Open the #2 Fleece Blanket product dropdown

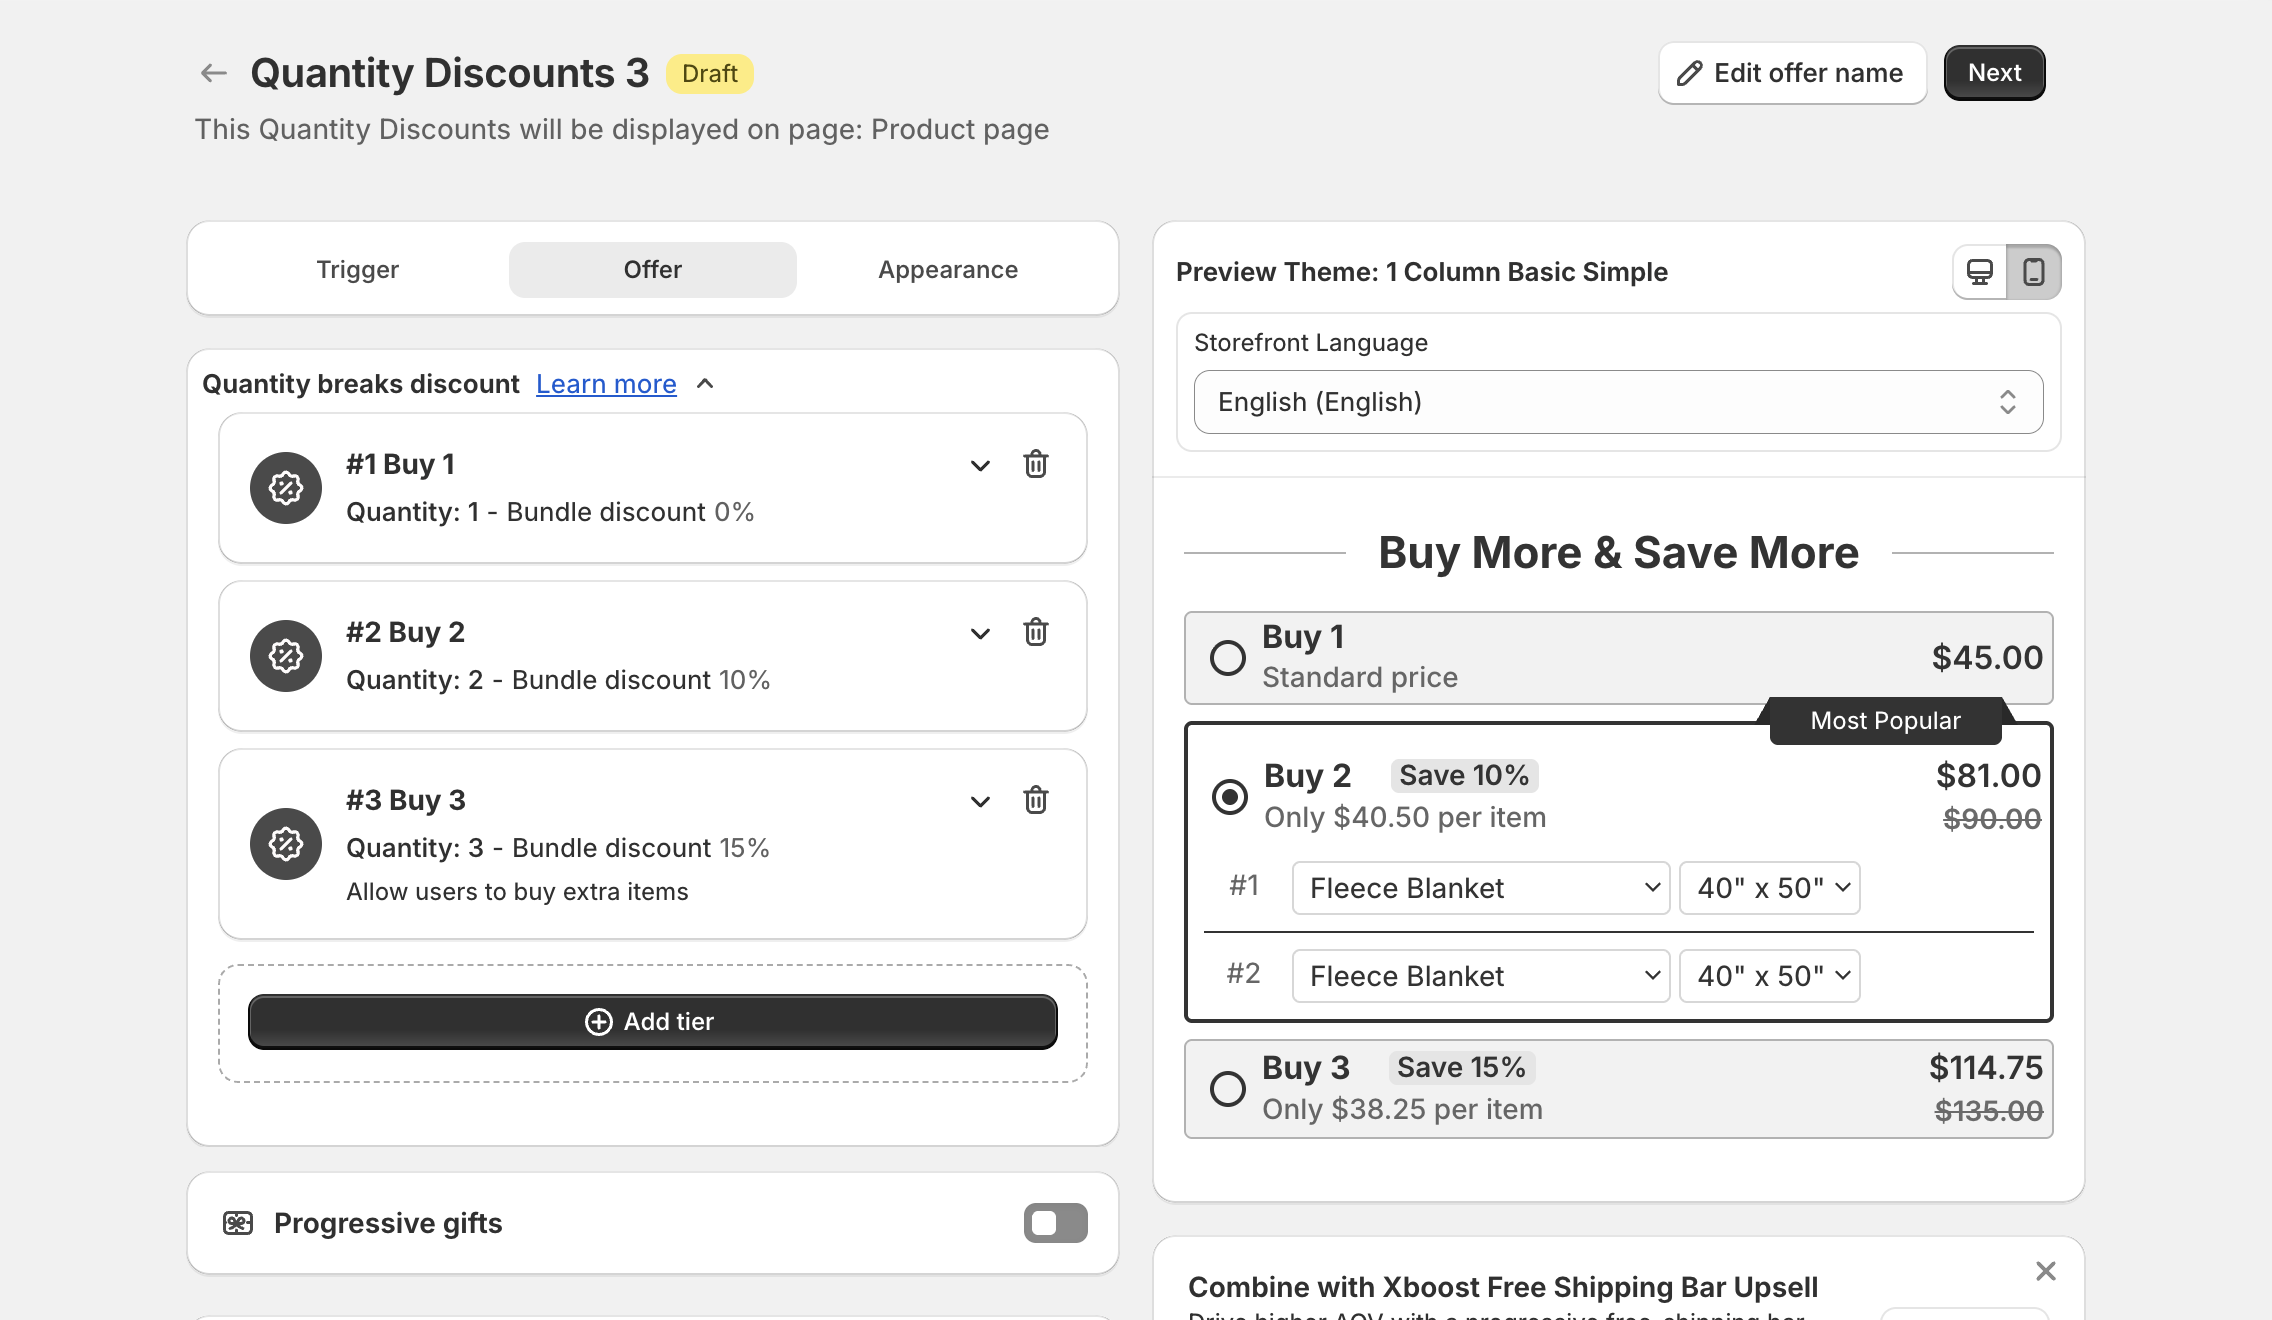coord(1481,976)
